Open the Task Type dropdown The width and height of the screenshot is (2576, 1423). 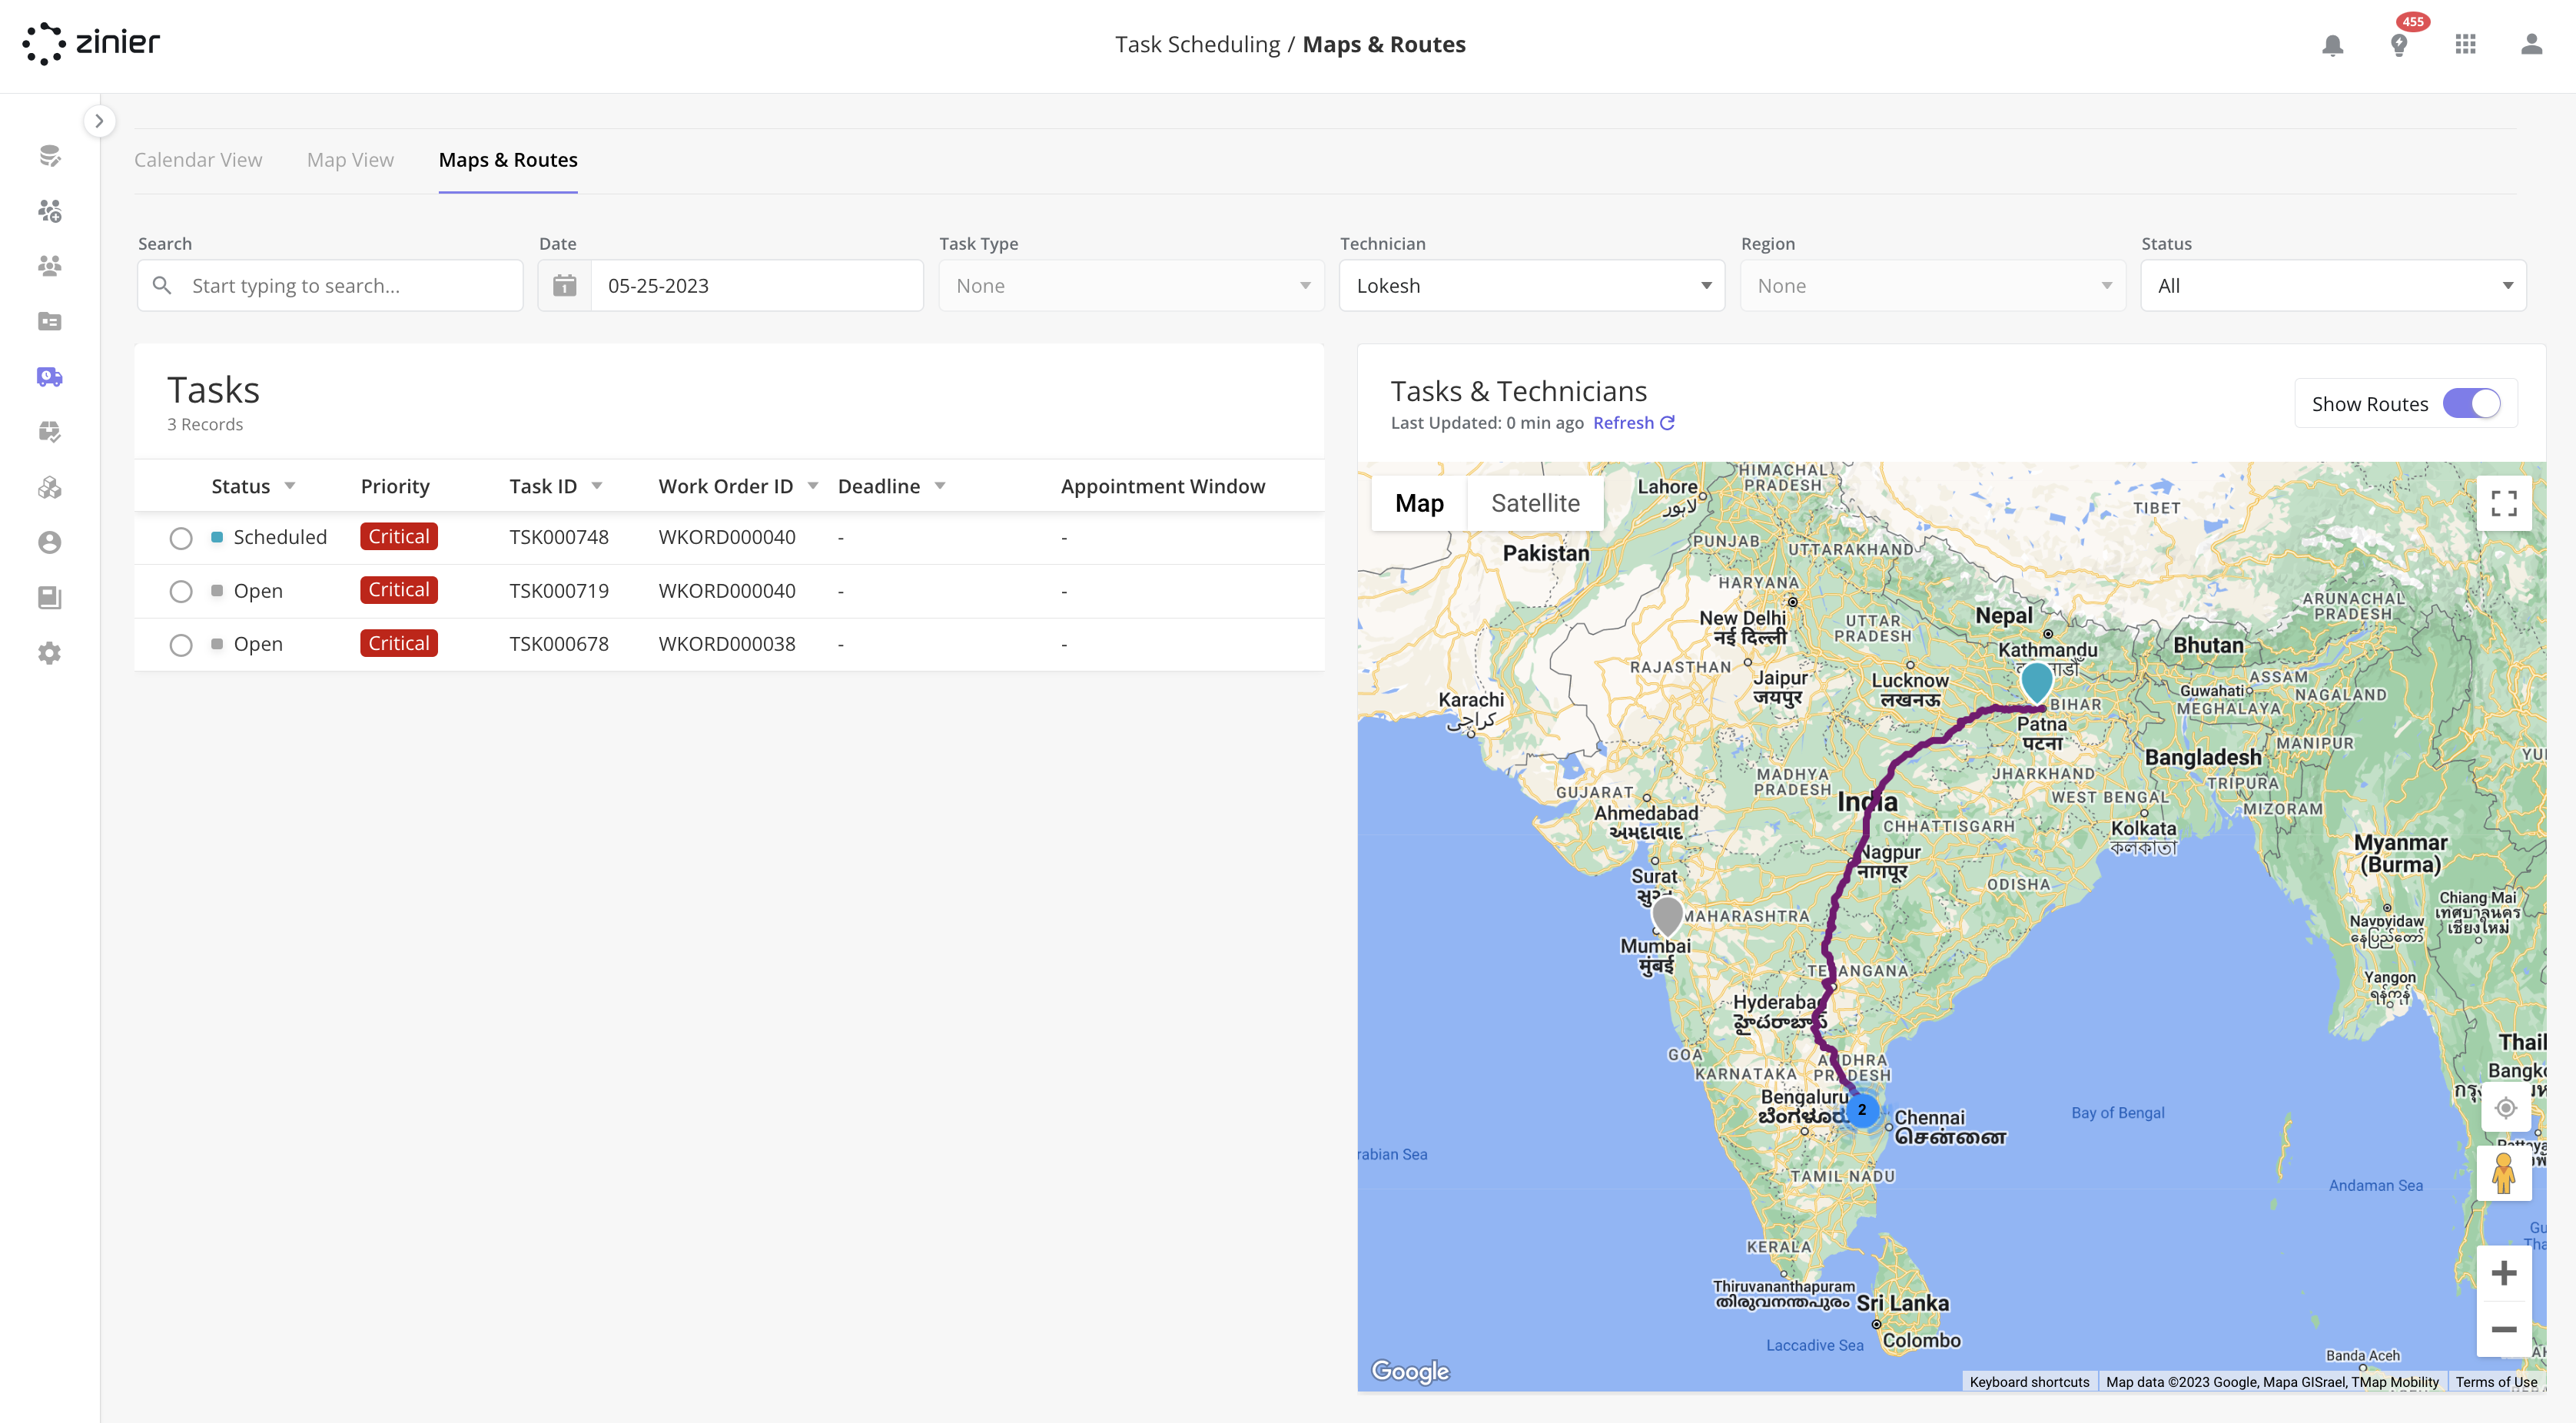[1131, 286]
